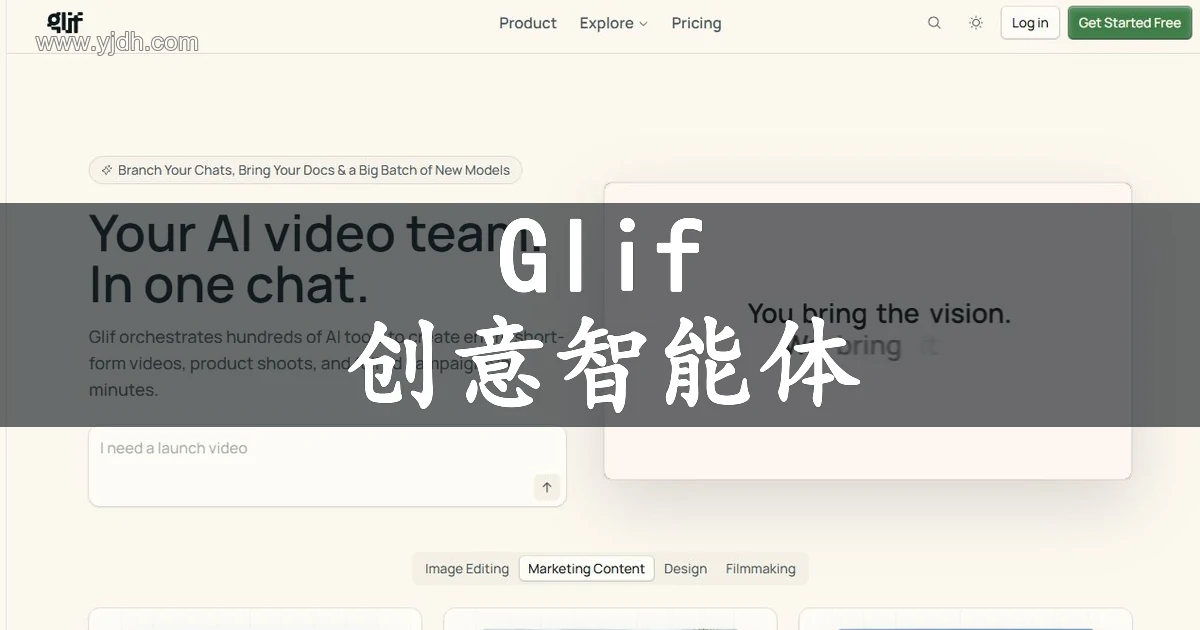The width and height of the screenshot is (1200, 630).
Task: Click the "You bring the vision" preview card
Action: click(868, 331)
